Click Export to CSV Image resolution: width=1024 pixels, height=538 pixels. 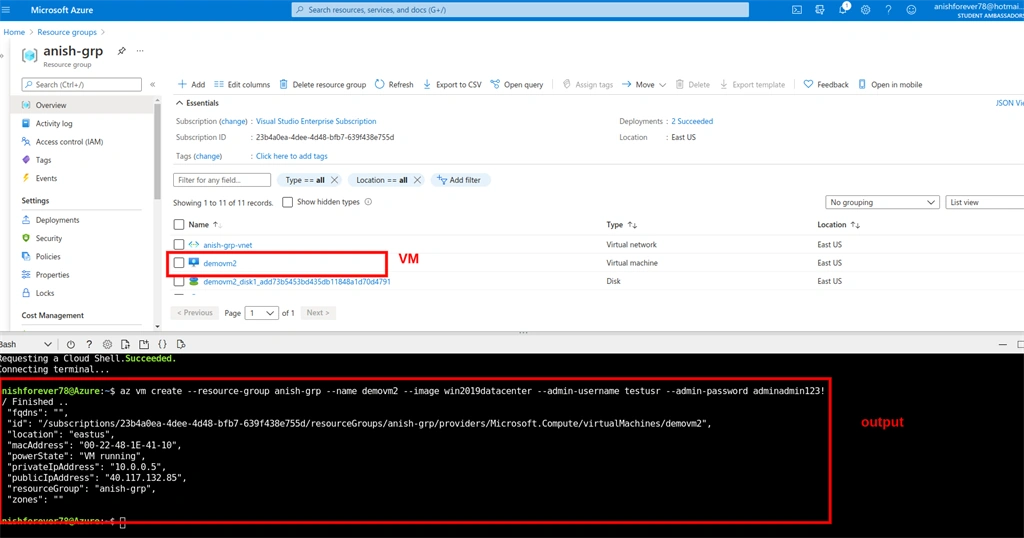click(x=452, y=84)
